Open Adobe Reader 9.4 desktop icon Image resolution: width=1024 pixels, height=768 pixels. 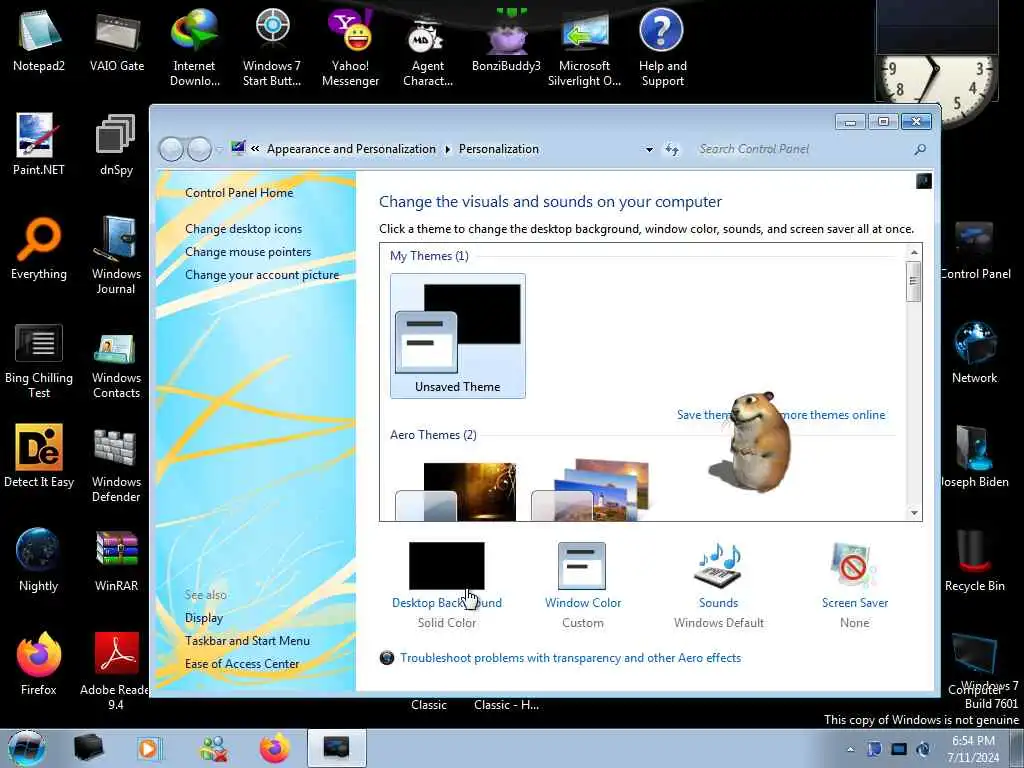[x=115, y=671]
